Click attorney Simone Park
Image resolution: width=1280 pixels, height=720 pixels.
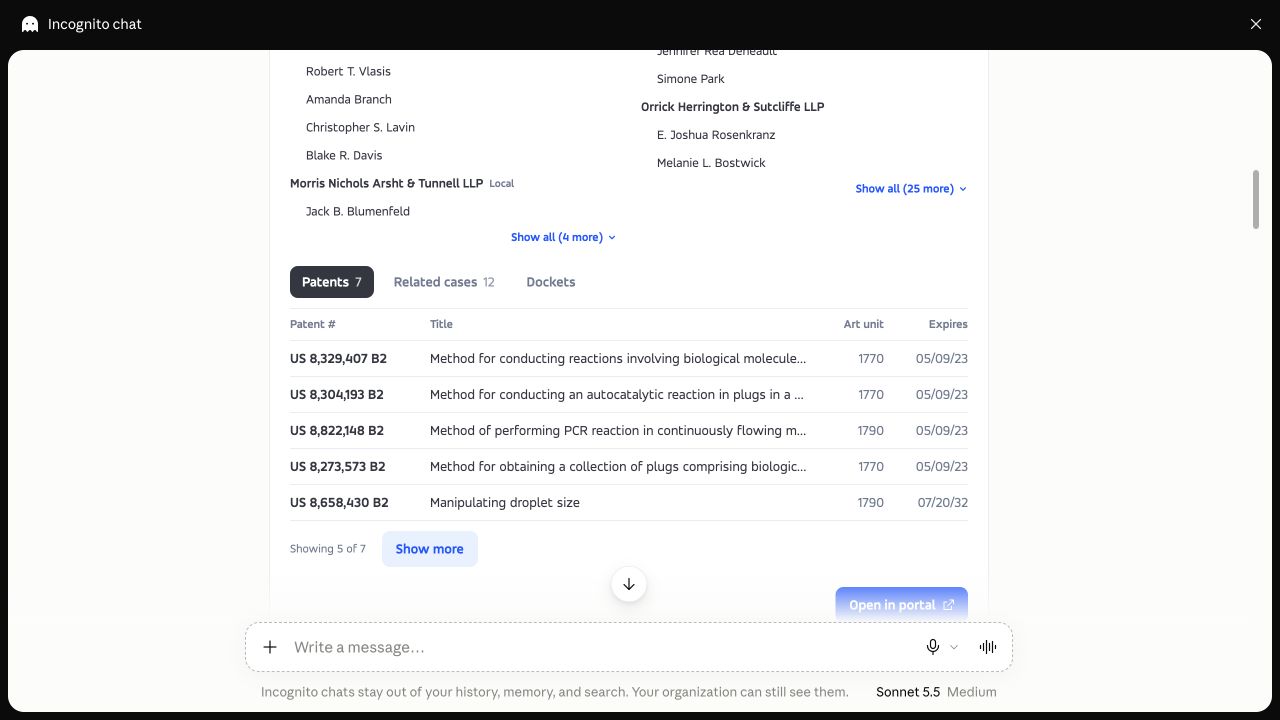691,78
